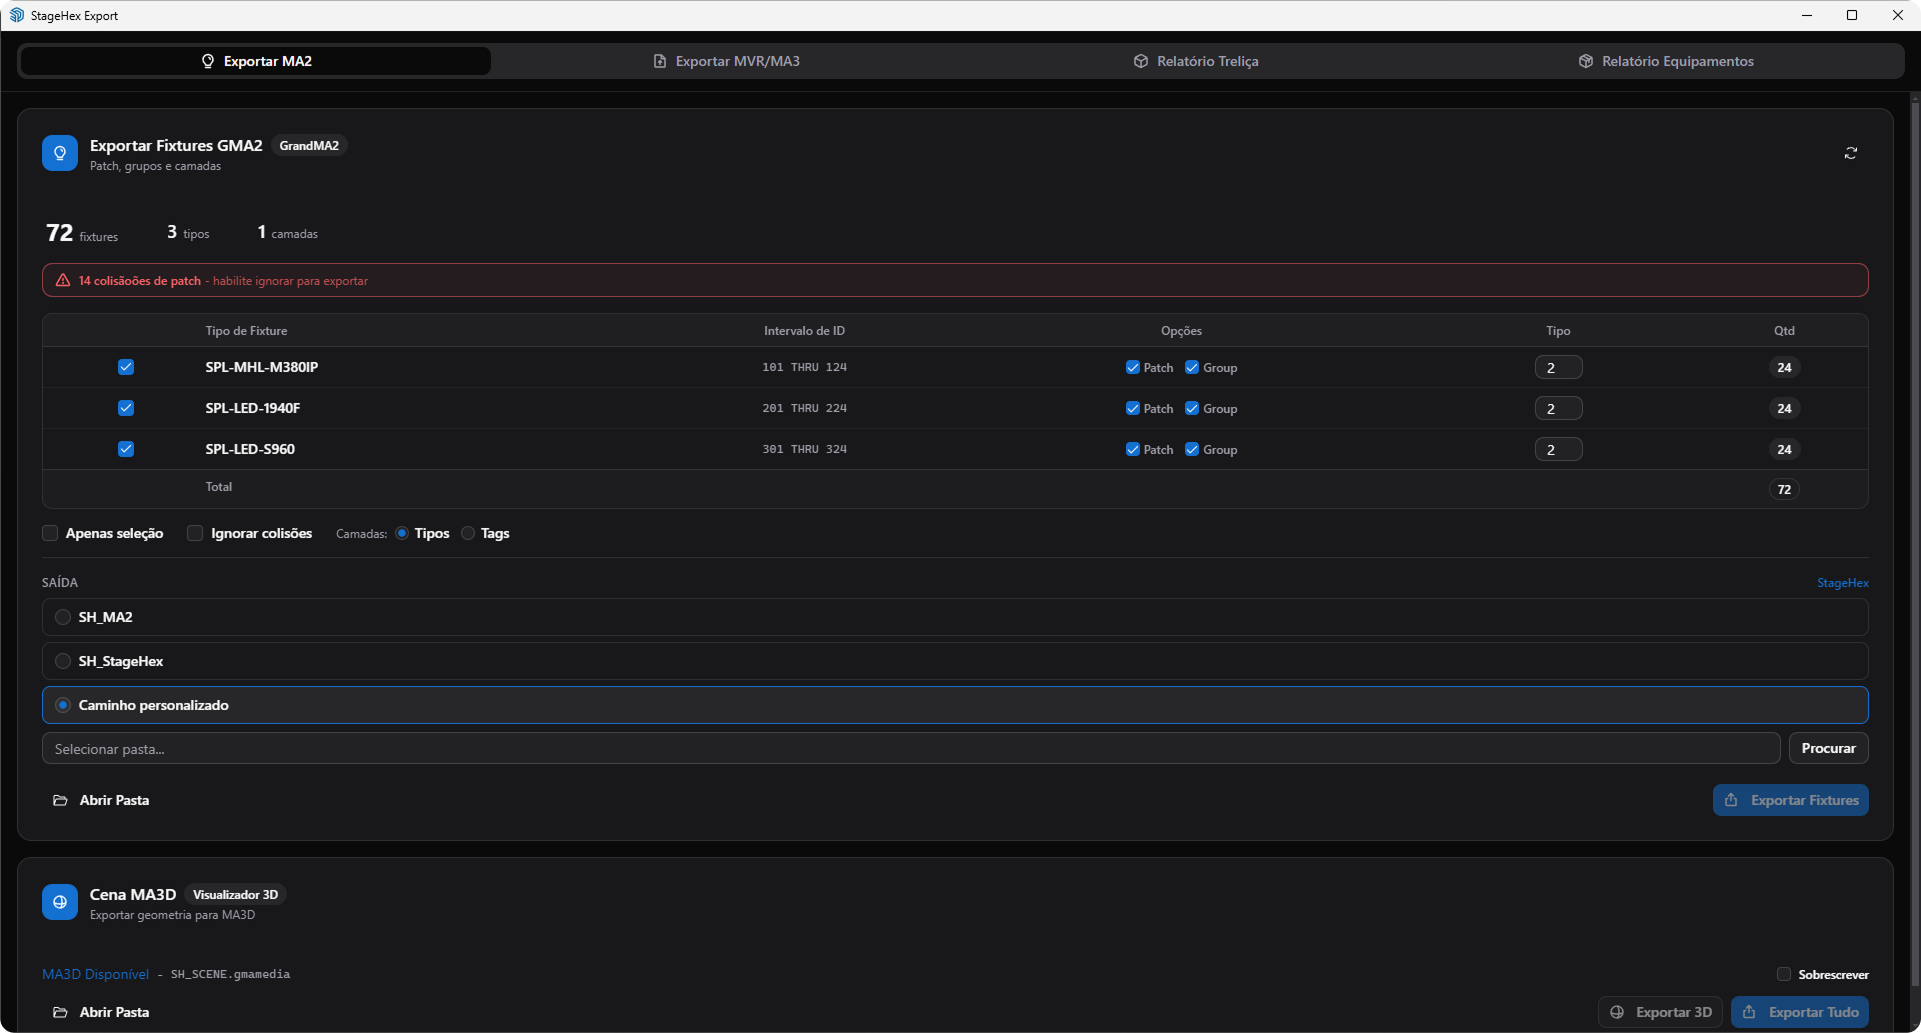The width and height of the screenshot is (1921, 1033).
Task: Switch to Relatório Equipamentos tab
Action: [x=1667, y=61]
